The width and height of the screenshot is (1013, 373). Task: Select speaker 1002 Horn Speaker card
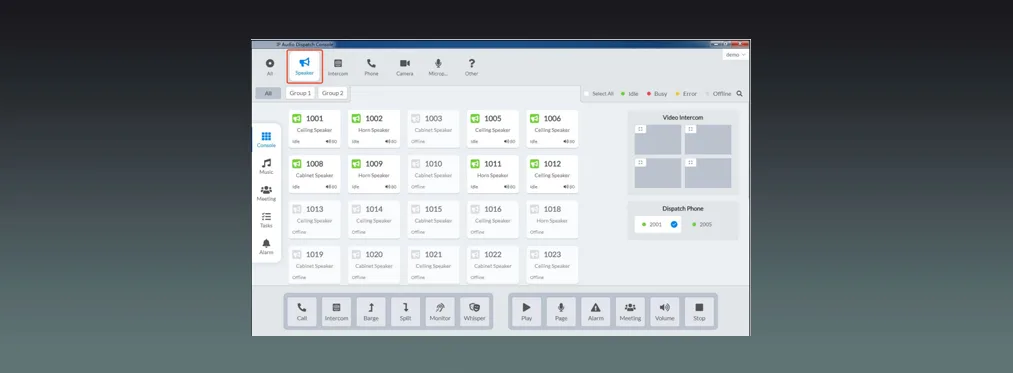374,129
